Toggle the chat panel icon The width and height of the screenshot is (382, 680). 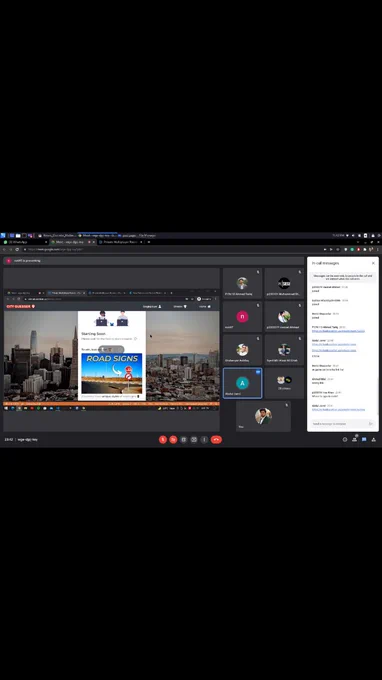[x=364, y=439]
